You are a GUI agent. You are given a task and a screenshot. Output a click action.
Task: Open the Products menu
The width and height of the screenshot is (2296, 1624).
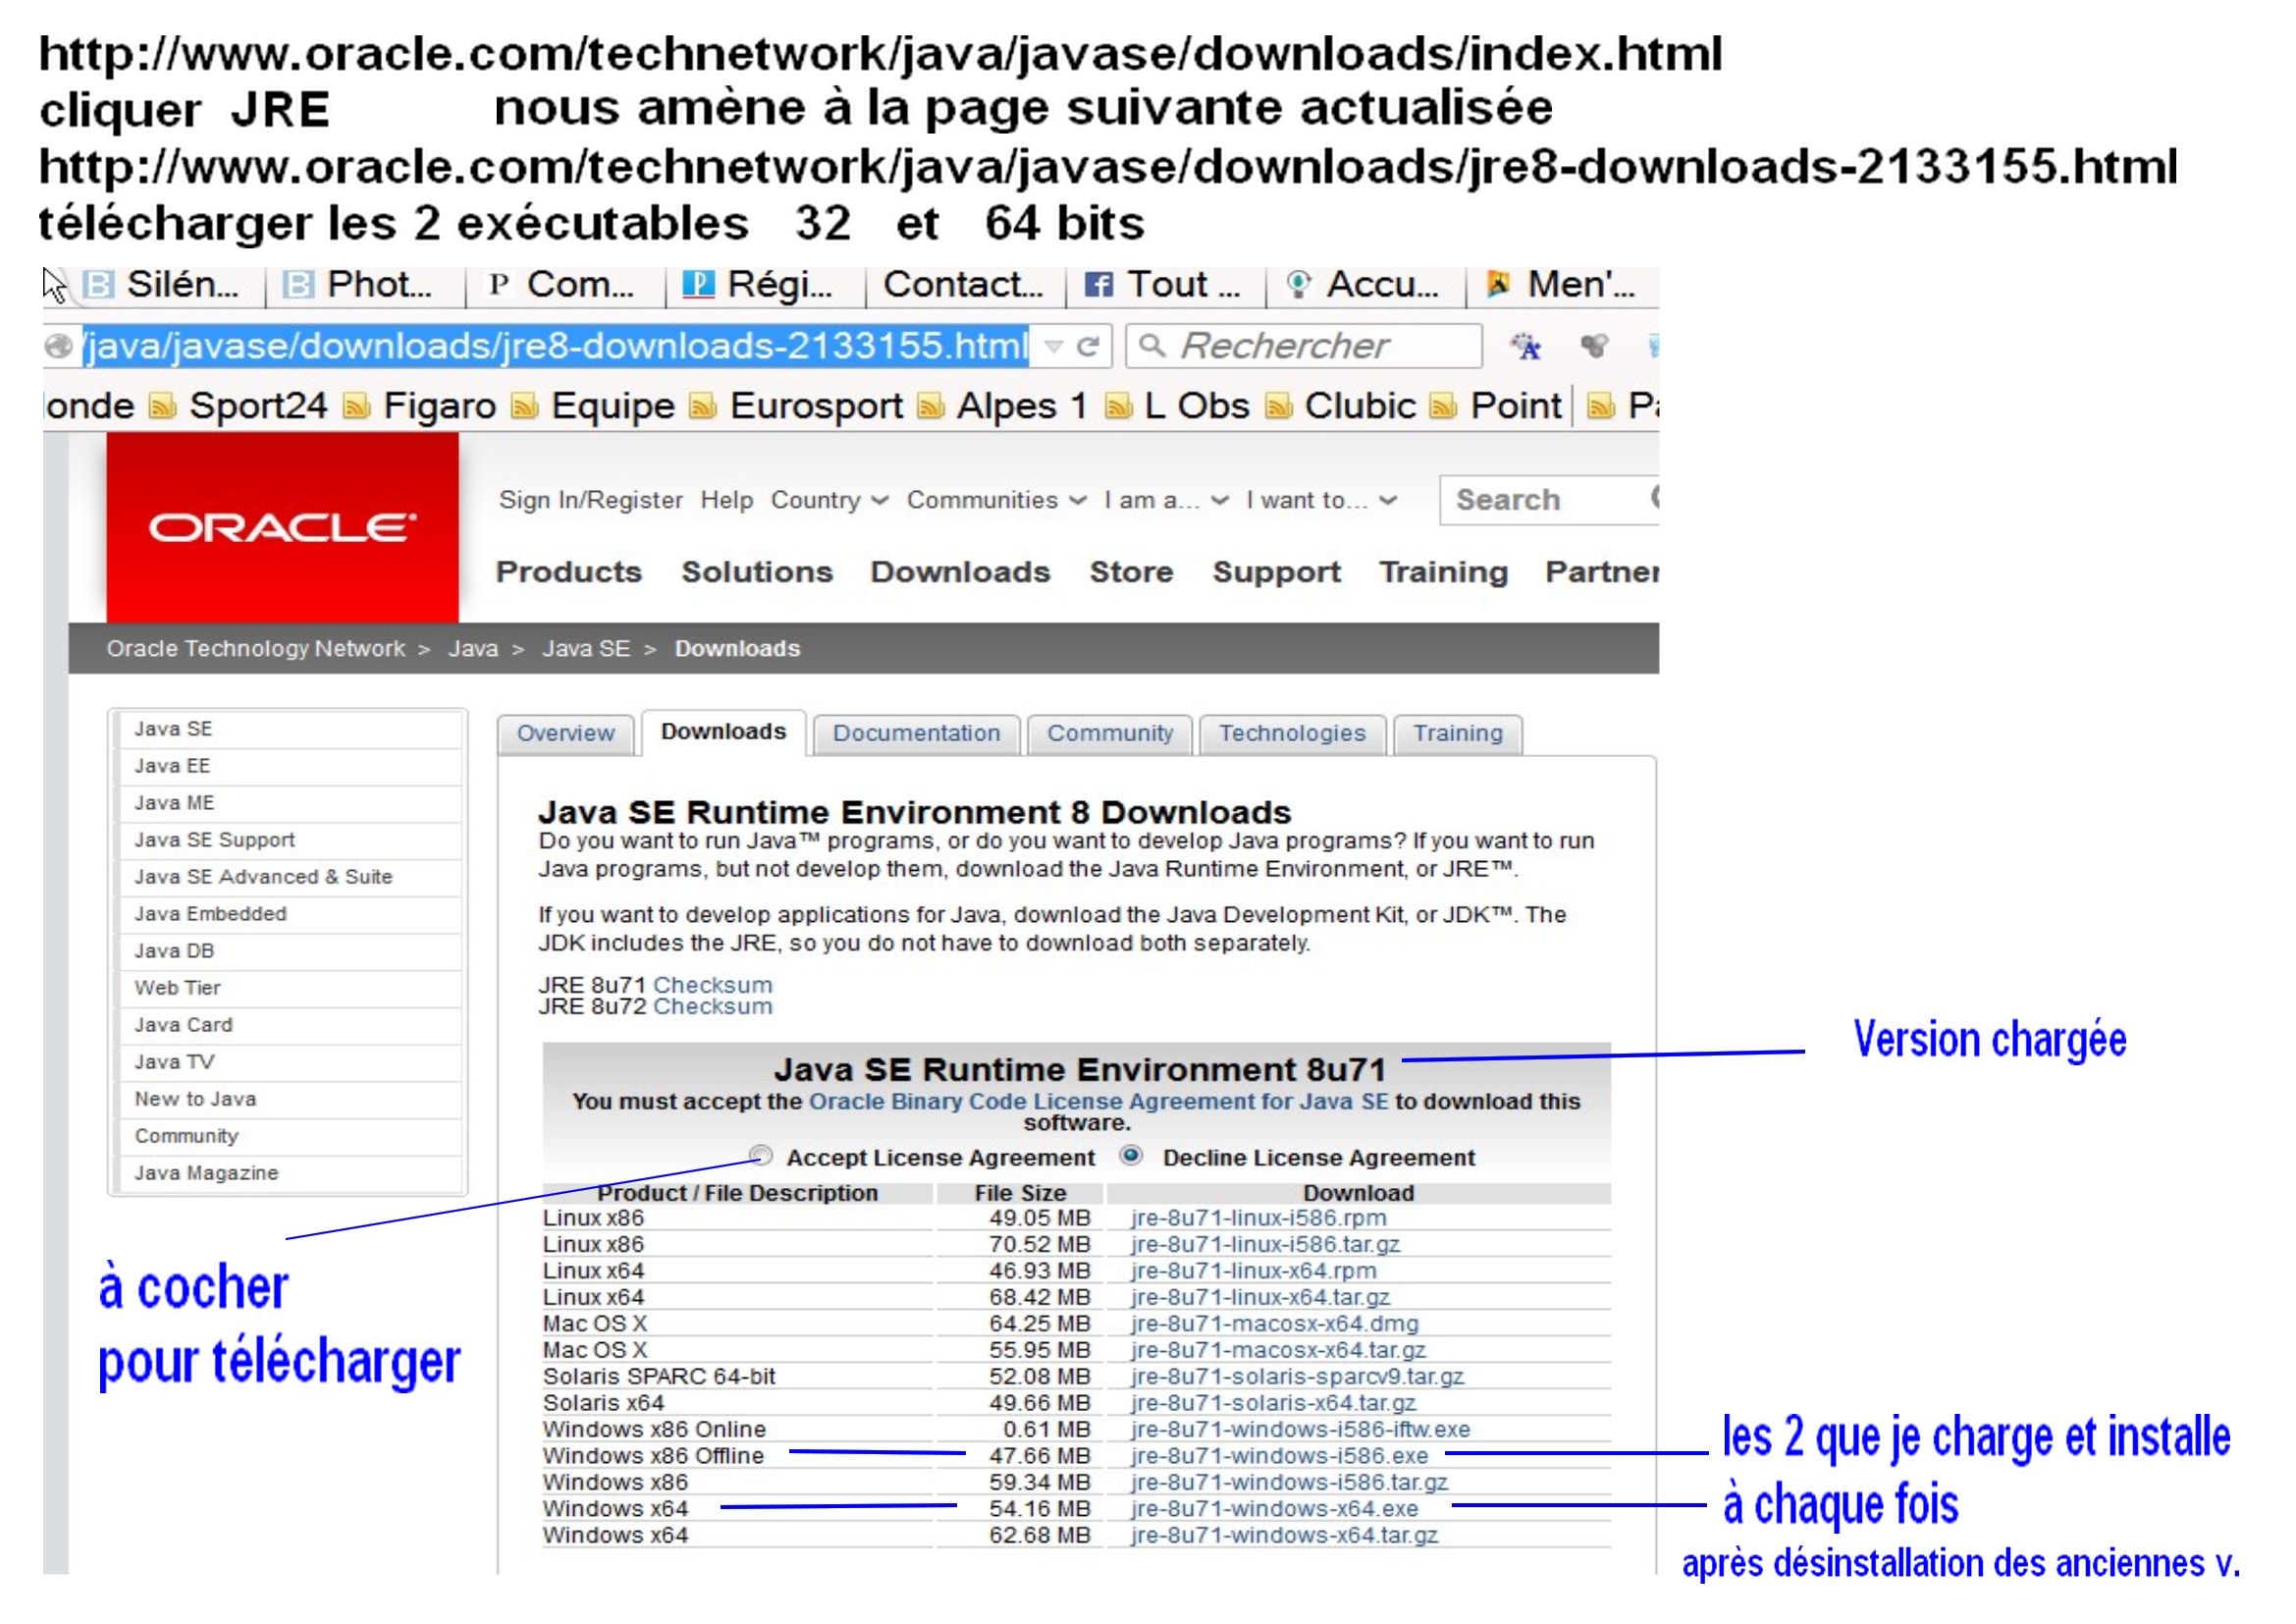click(x=569, y=572)
